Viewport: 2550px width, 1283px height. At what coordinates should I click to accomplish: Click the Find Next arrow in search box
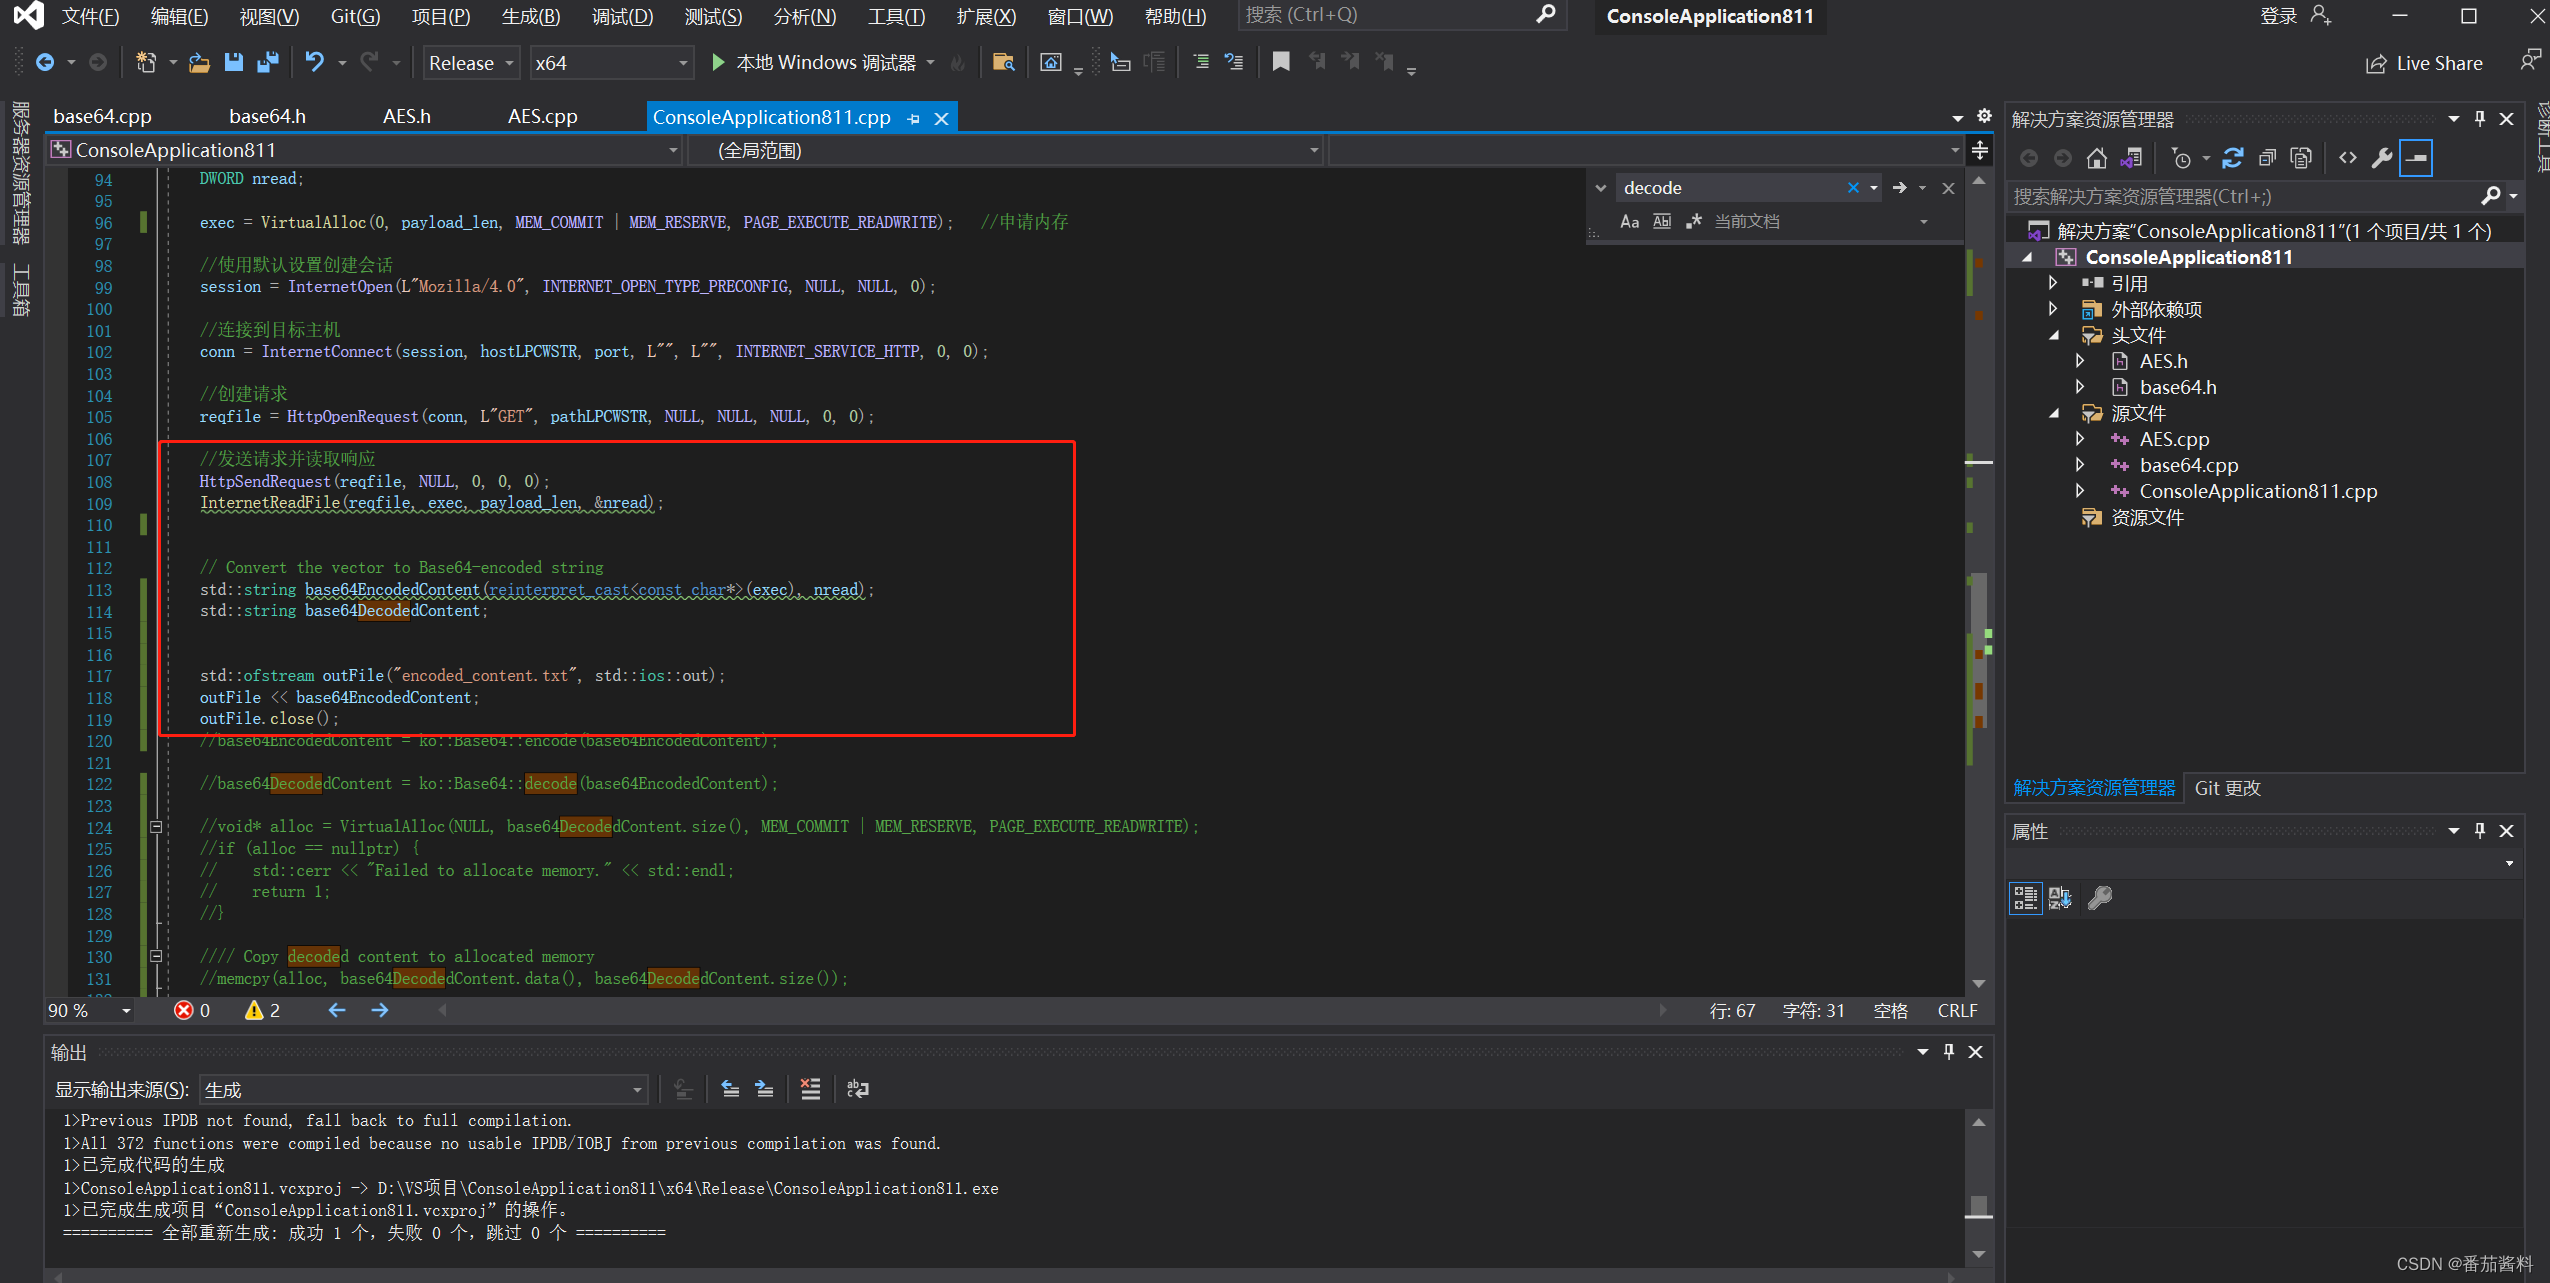(1899, 187)
